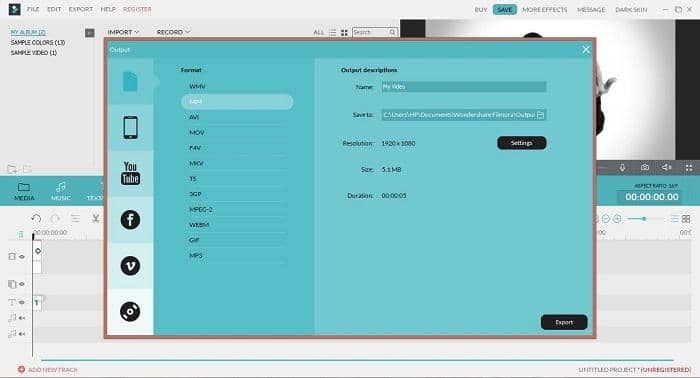The height and width of the screenshot is (378, 700).
Task: Click the voiceover microphone icon under preview
Action: pos(622,168)
